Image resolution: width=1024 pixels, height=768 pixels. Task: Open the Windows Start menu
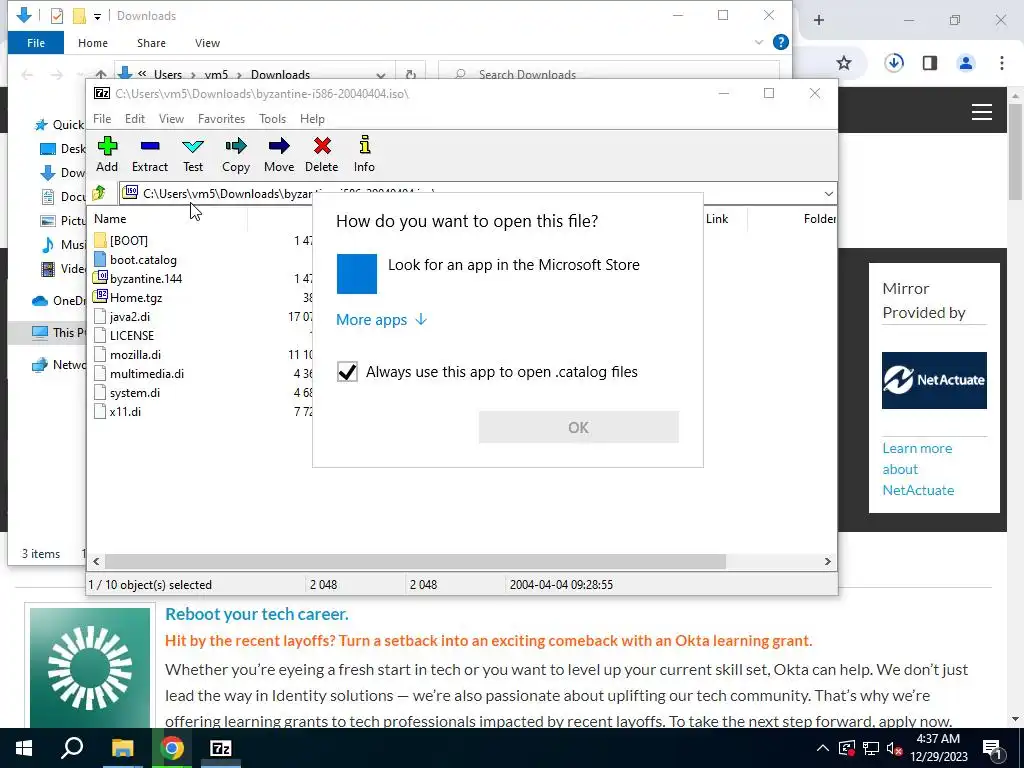pyautogui.click(x=24, y=748)
